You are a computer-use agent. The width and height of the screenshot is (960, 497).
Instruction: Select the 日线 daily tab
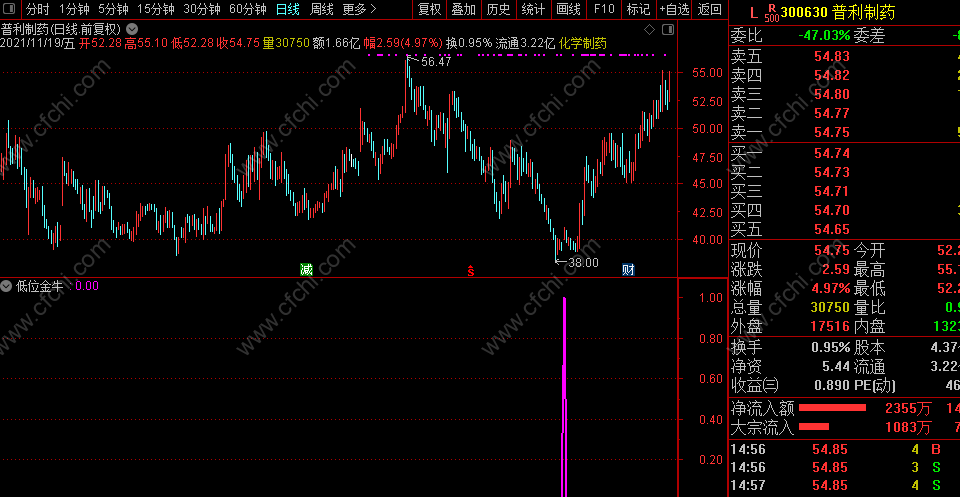(x=288, y=9)
